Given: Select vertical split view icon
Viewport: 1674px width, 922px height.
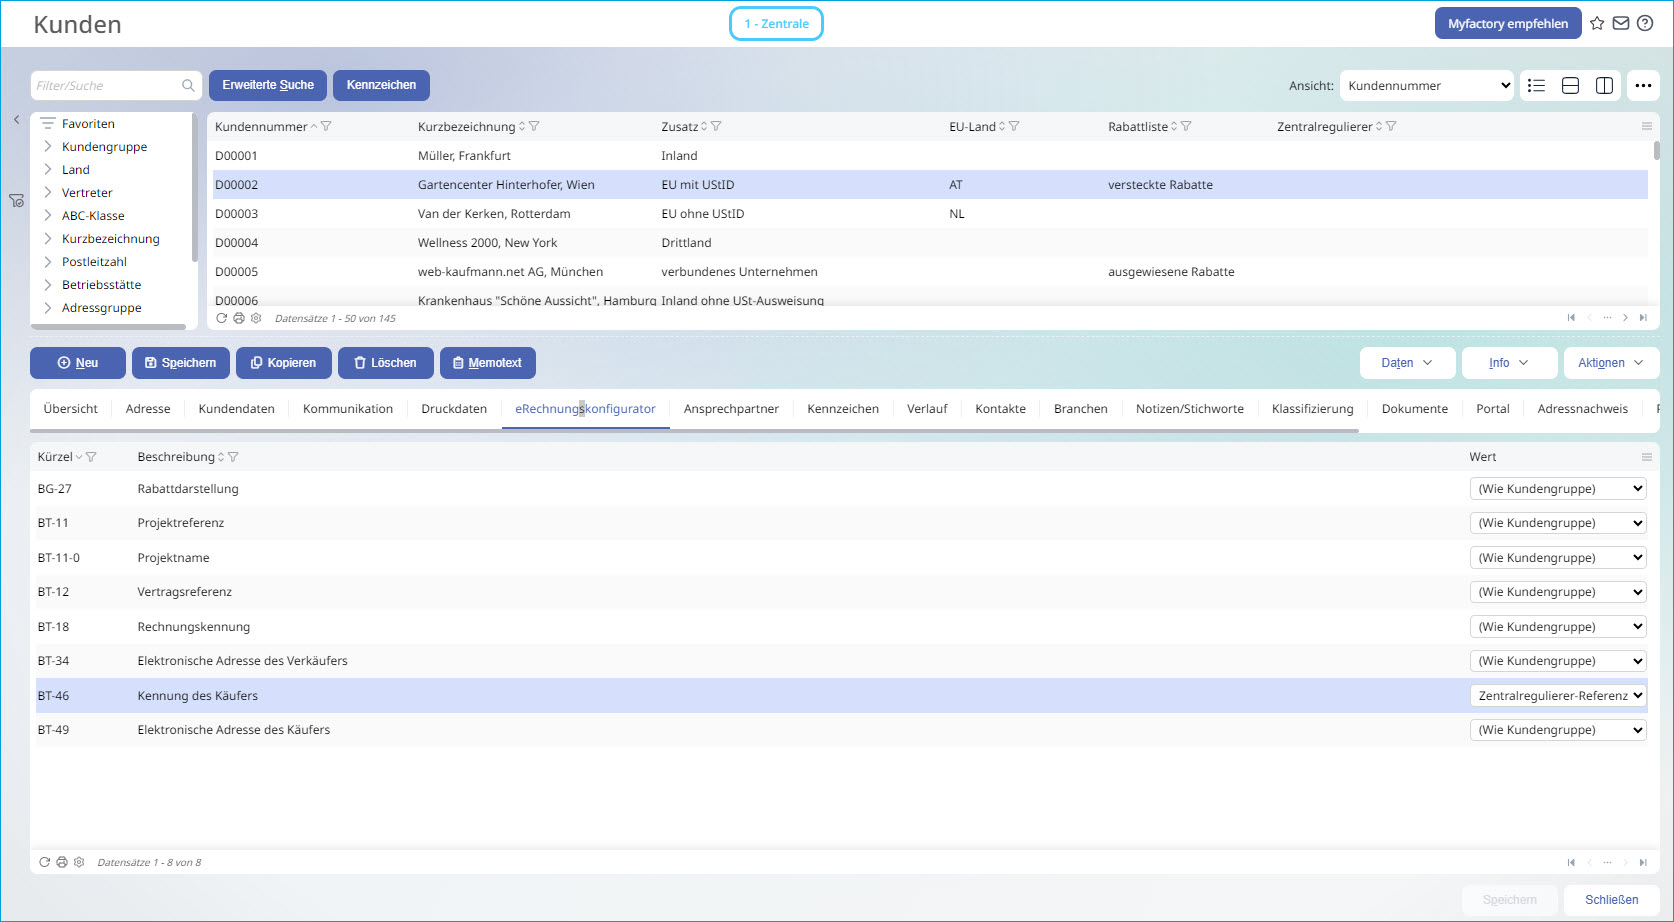Looking at the screenshot, I should coord(1605,85).
